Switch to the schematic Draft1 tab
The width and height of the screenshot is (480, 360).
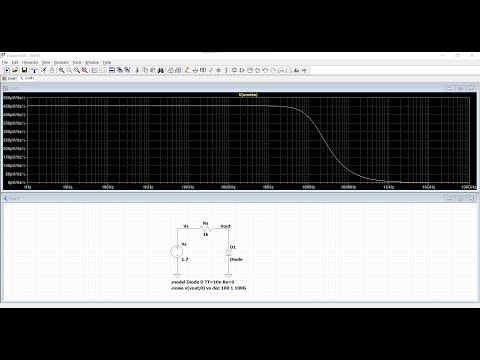[x=27, y=78]
